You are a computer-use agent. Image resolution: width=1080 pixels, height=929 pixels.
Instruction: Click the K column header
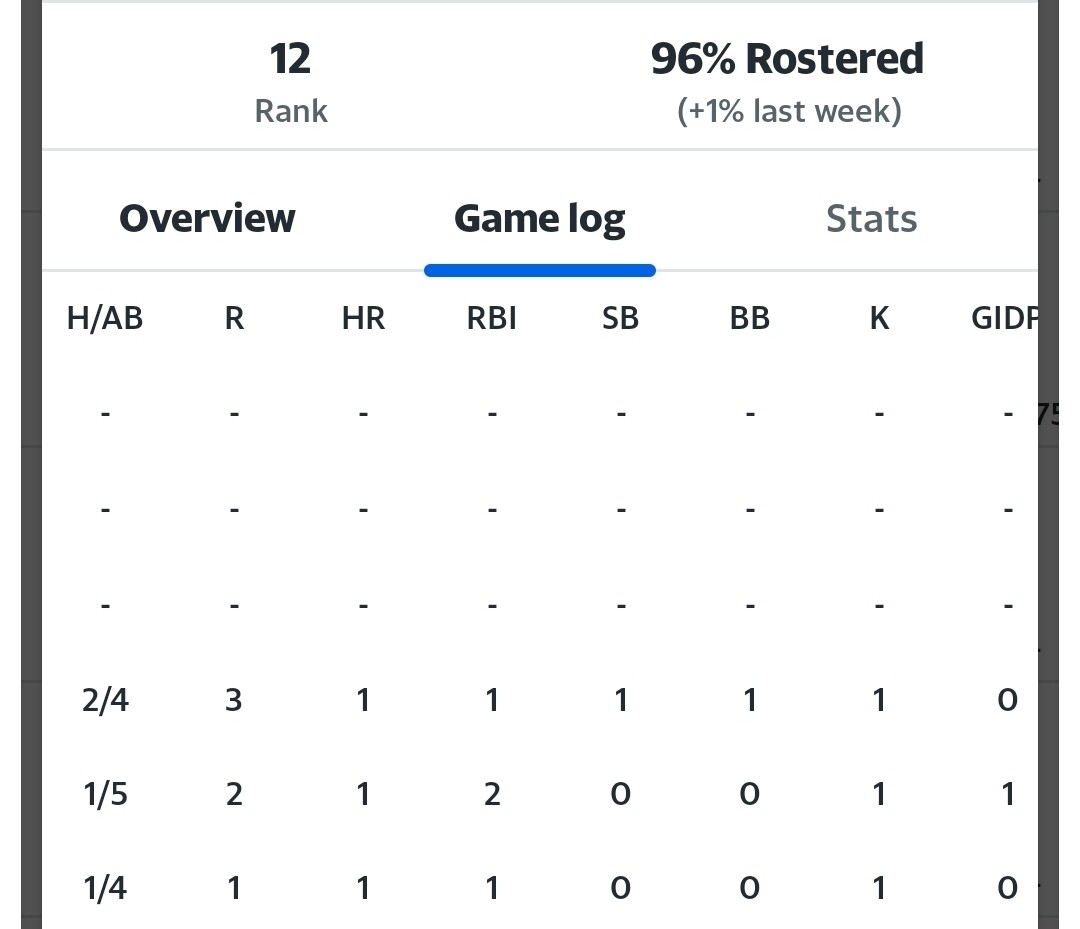pos(879,318)
